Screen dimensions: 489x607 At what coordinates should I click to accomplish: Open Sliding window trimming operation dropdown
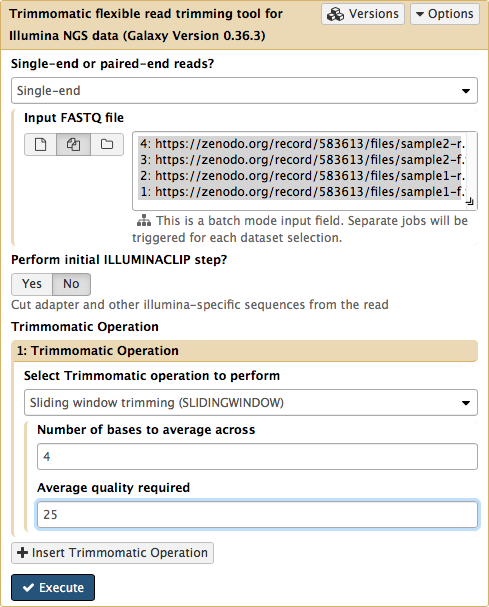251,403
